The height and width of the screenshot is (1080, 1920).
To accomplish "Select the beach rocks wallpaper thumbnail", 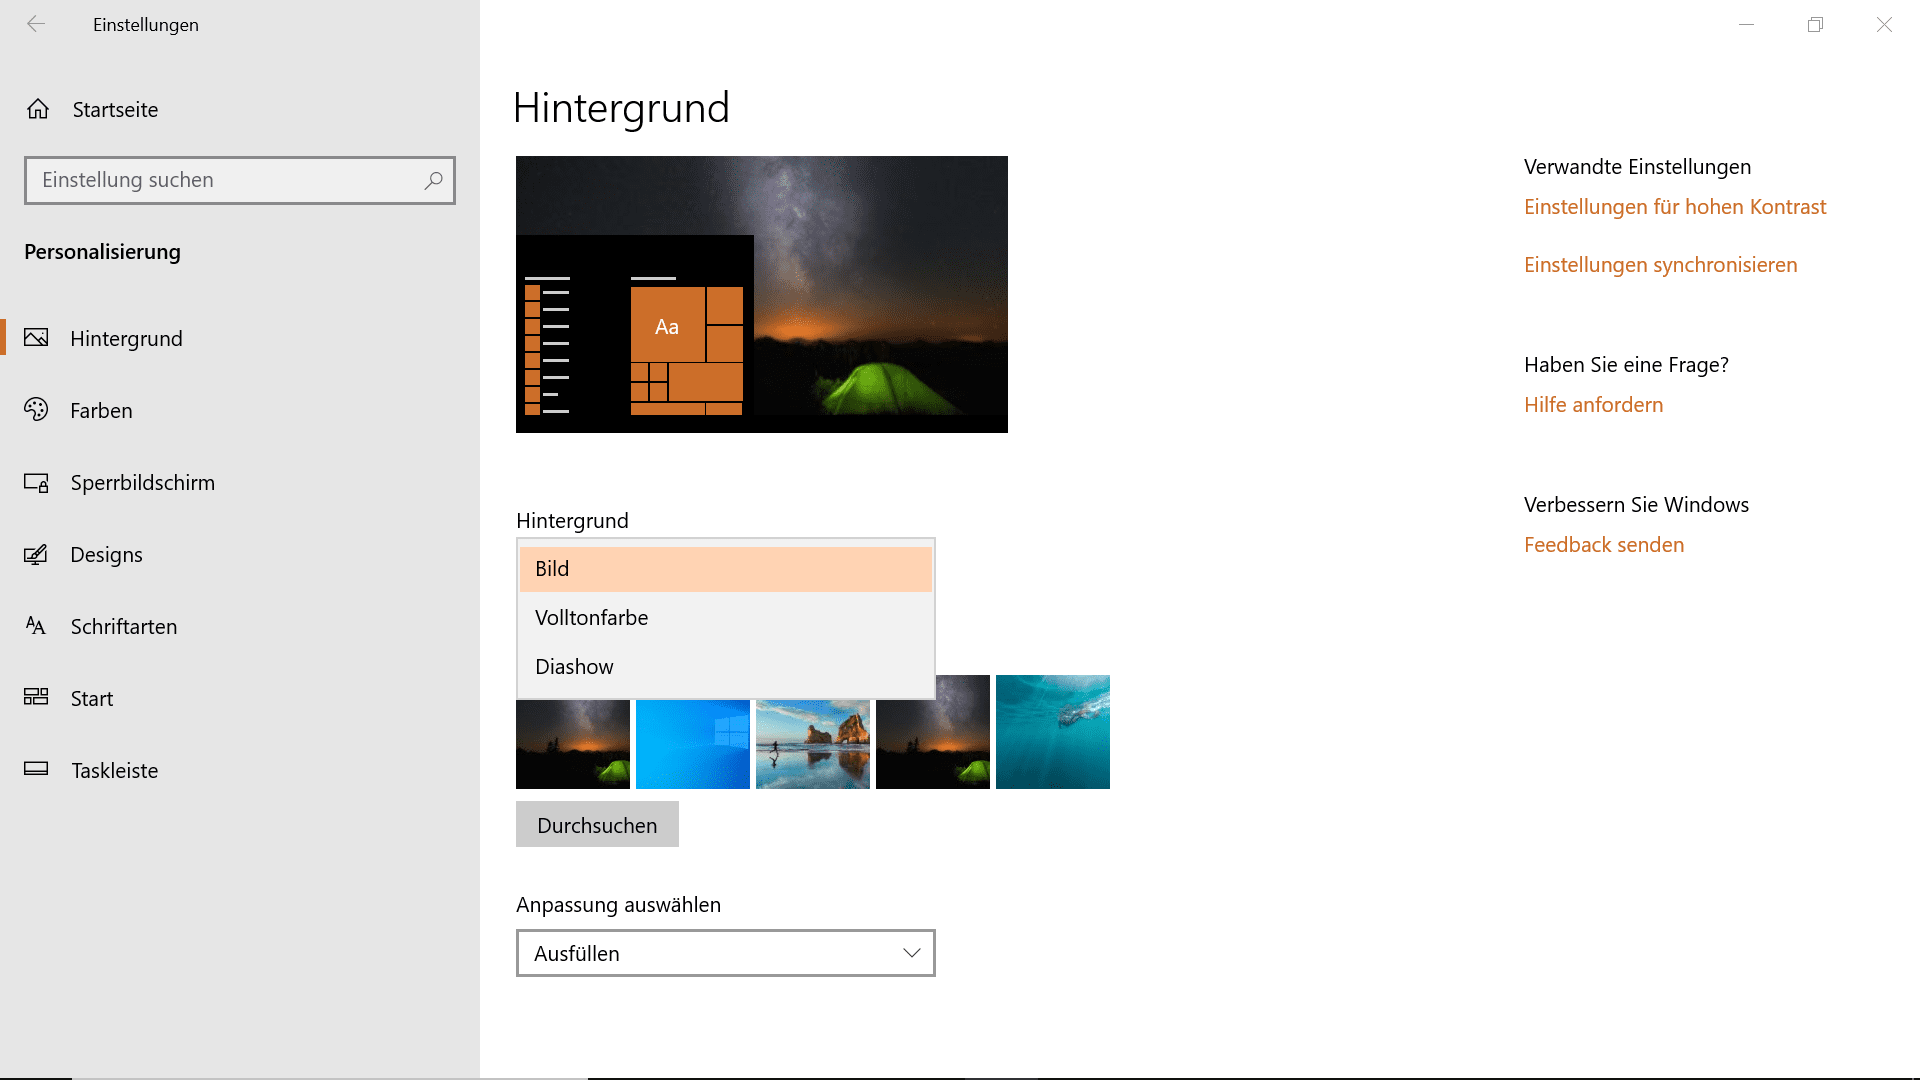I will click(x=813, y=744).
